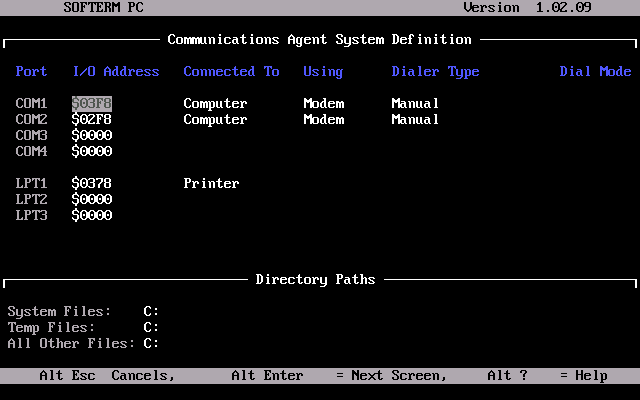Click LPT1 Connected To Printer value
The width and height of the screenshot is (640, 400).
(211, 183)
